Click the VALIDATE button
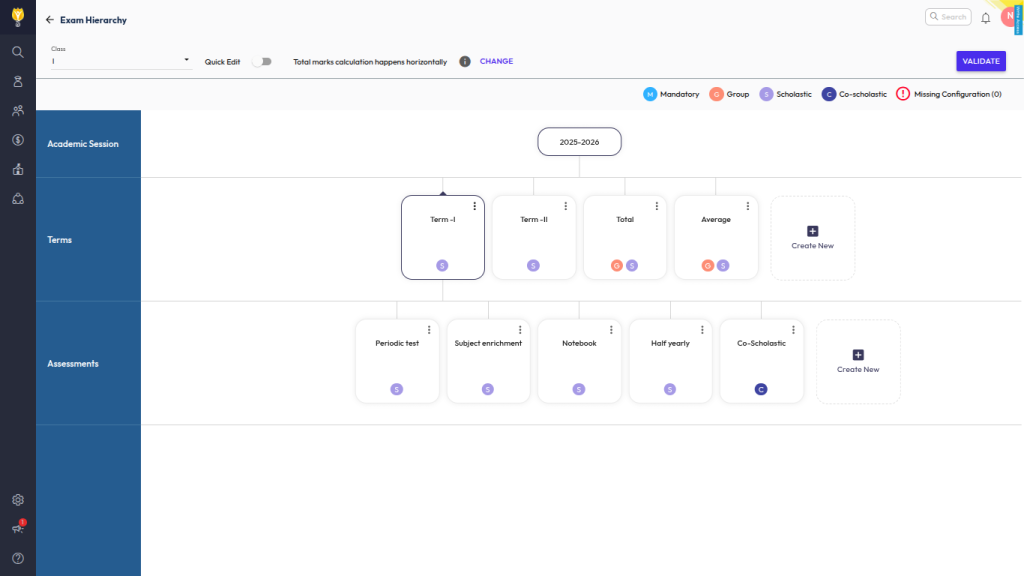The image size is (1024, 576). [980, 61]
